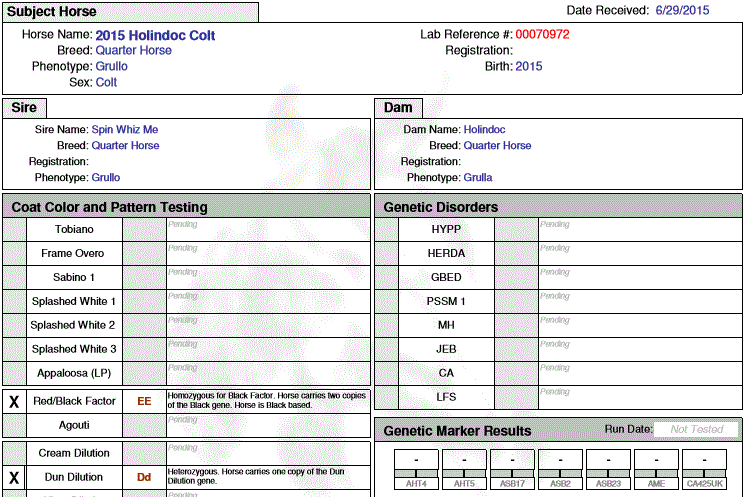Screen dimensions: 746x497
Task: Check the empty box beside Sabino 1
Action: tap(14, 278)
